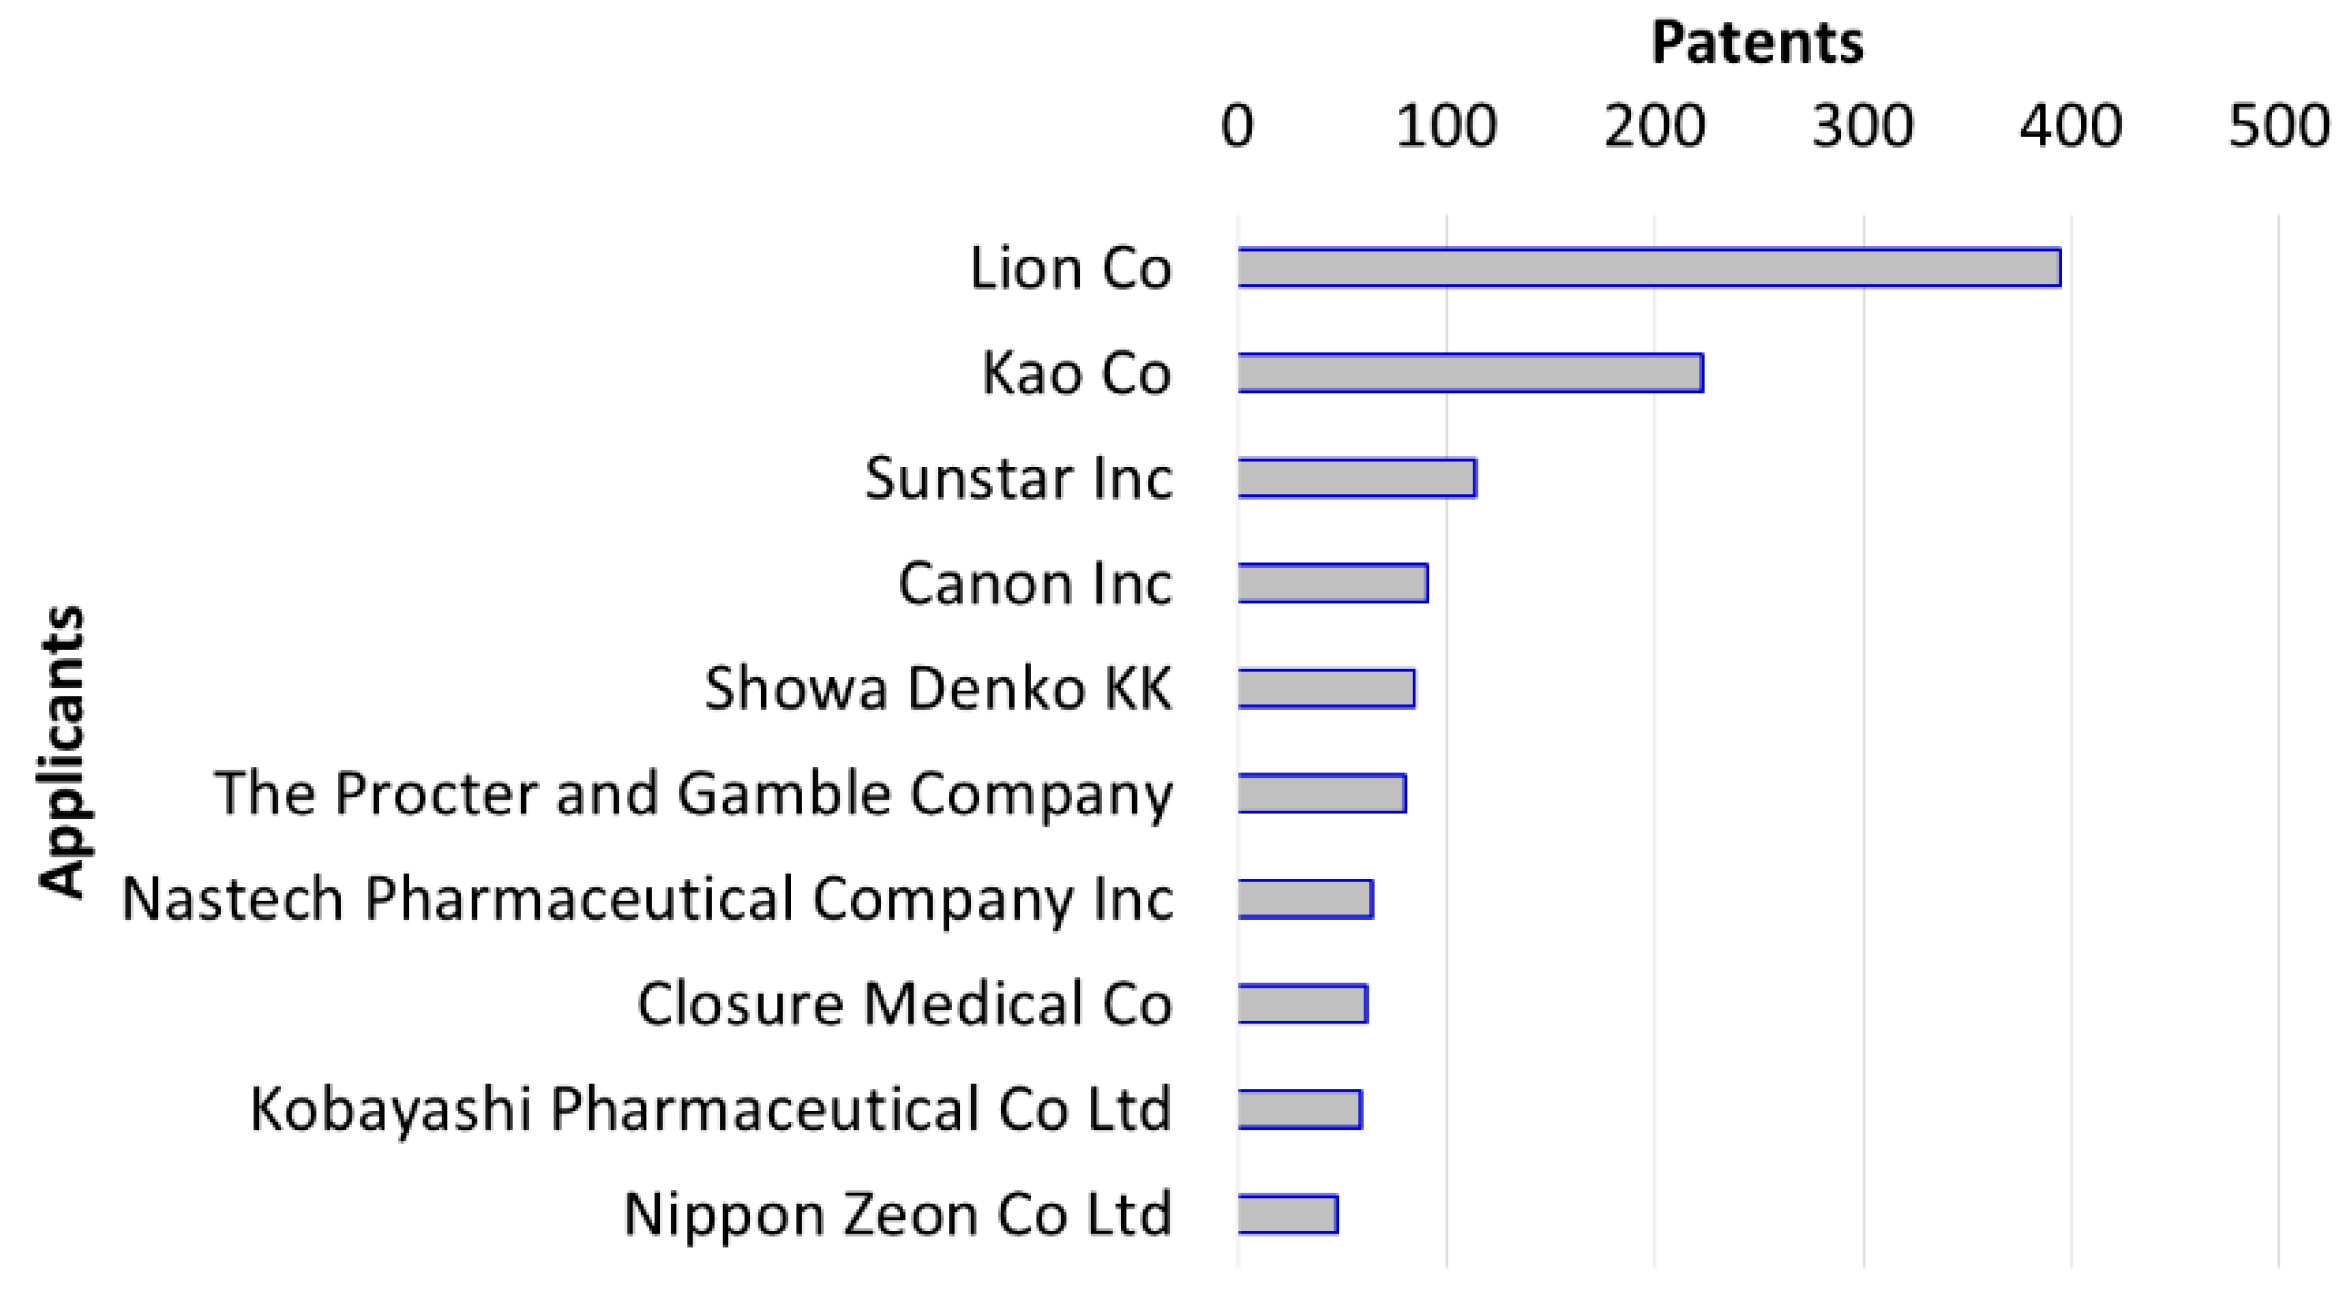
Task: Click the Showa Denko KK label
Action: click(938, 688)
